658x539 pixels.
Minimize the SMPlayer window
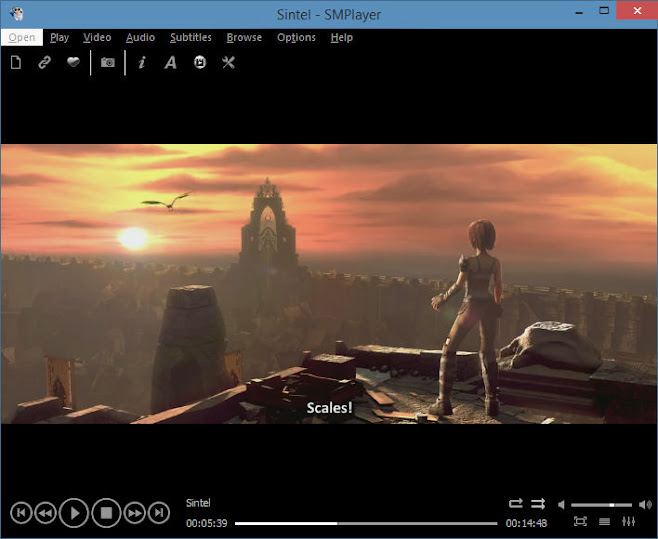[579, 11]
